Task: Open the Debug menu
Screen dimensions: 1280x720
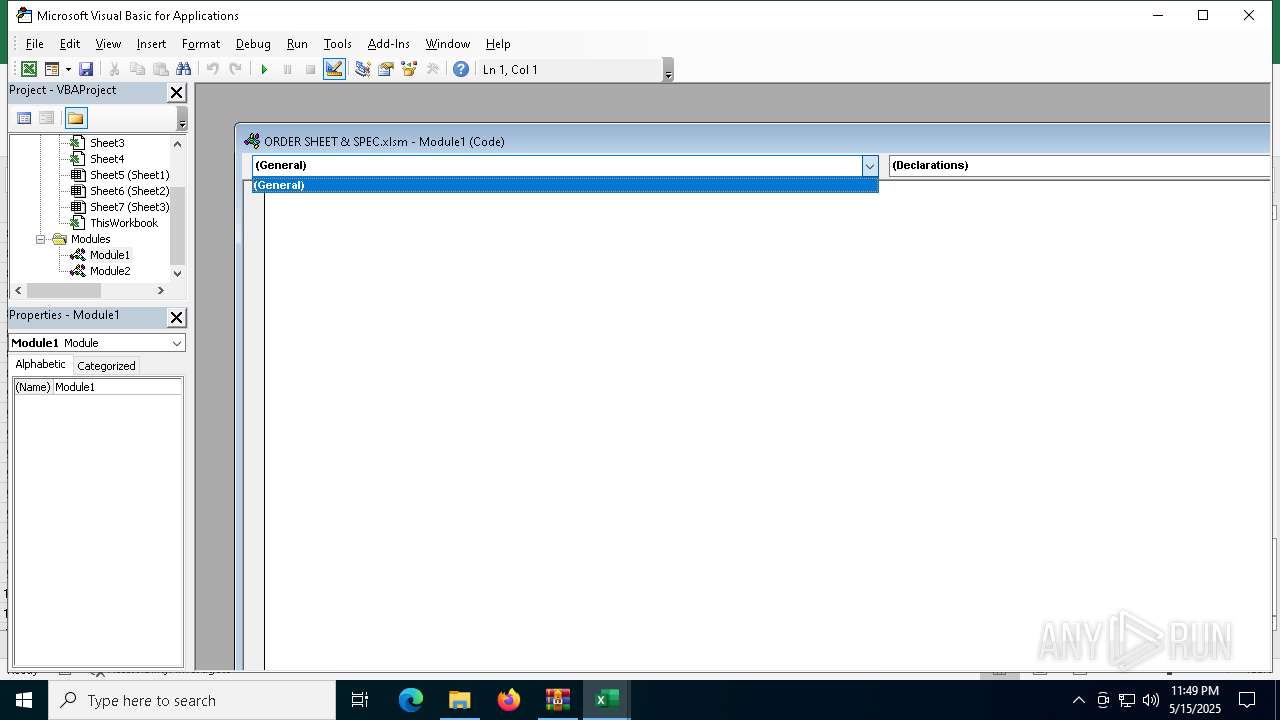Action: pyautogui.click(x=253, y=44)
